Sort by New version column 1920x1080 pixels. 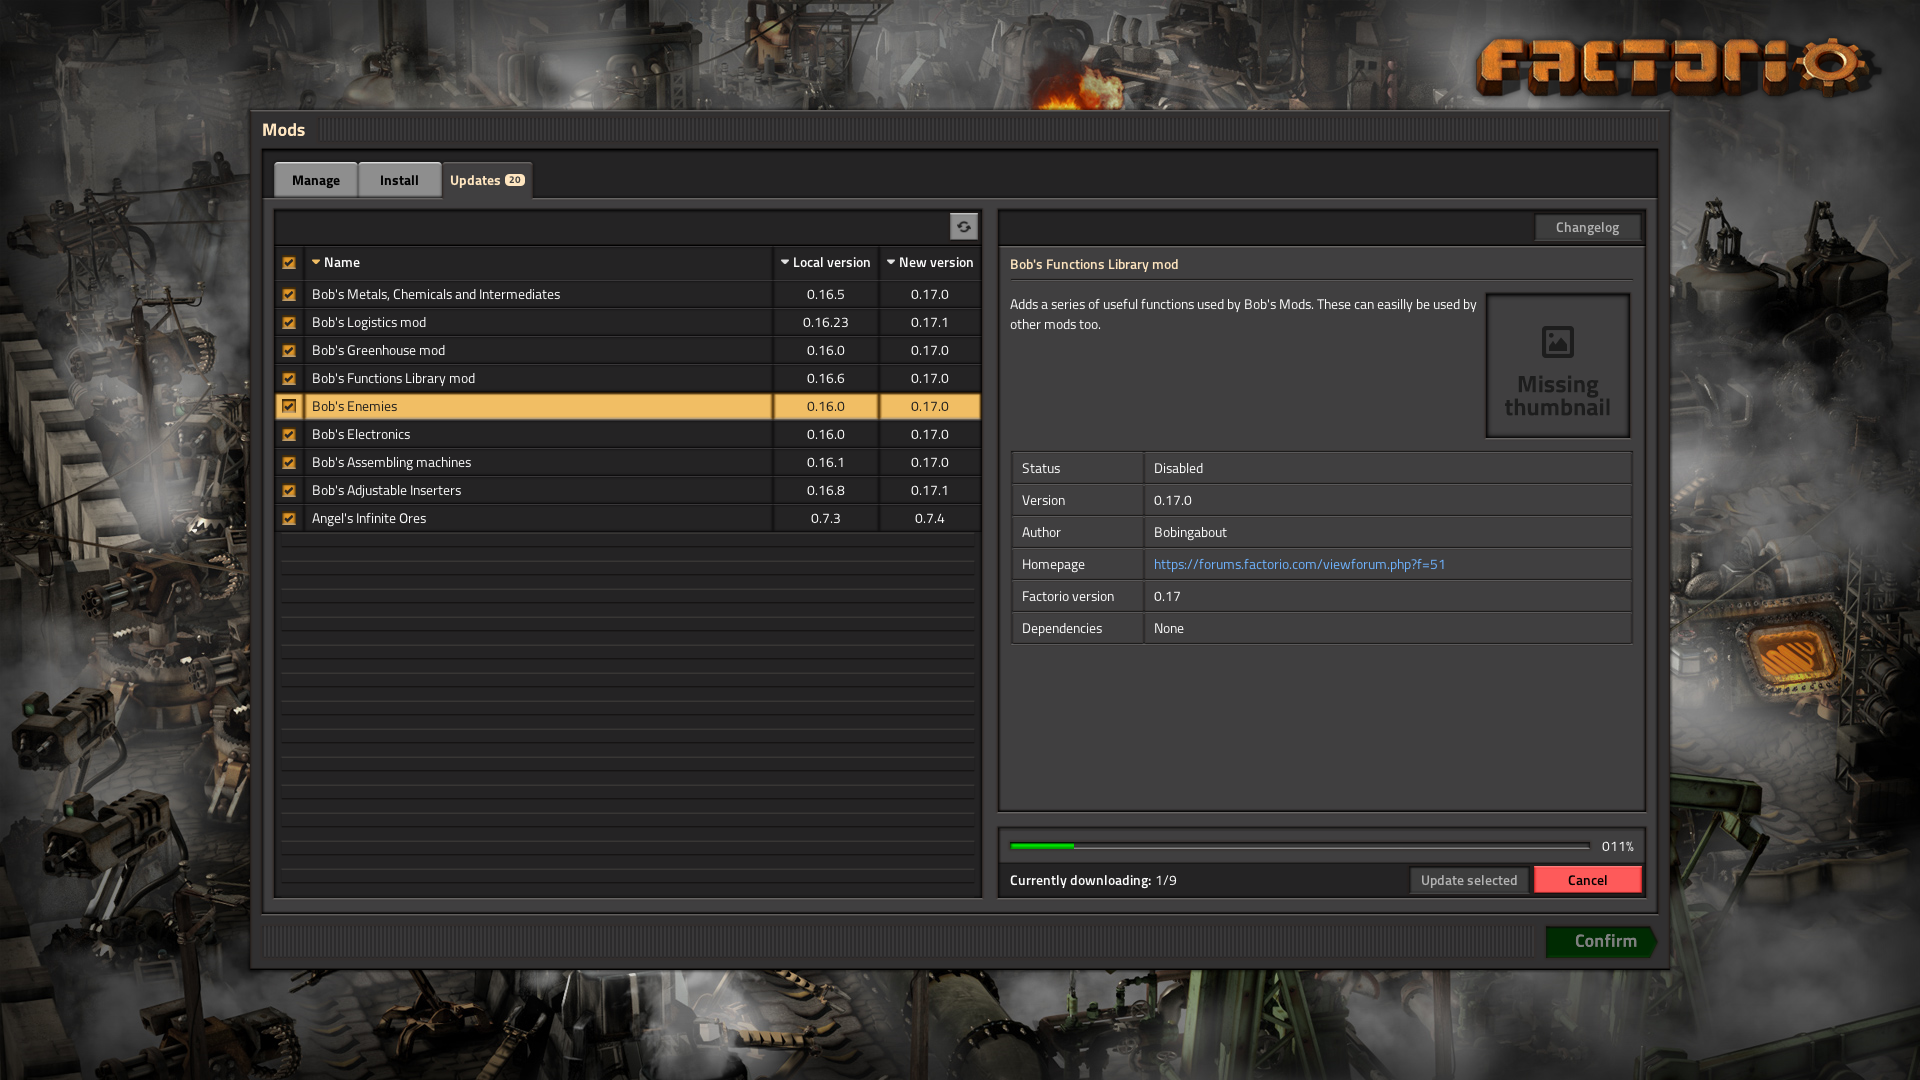pos(930,263)
